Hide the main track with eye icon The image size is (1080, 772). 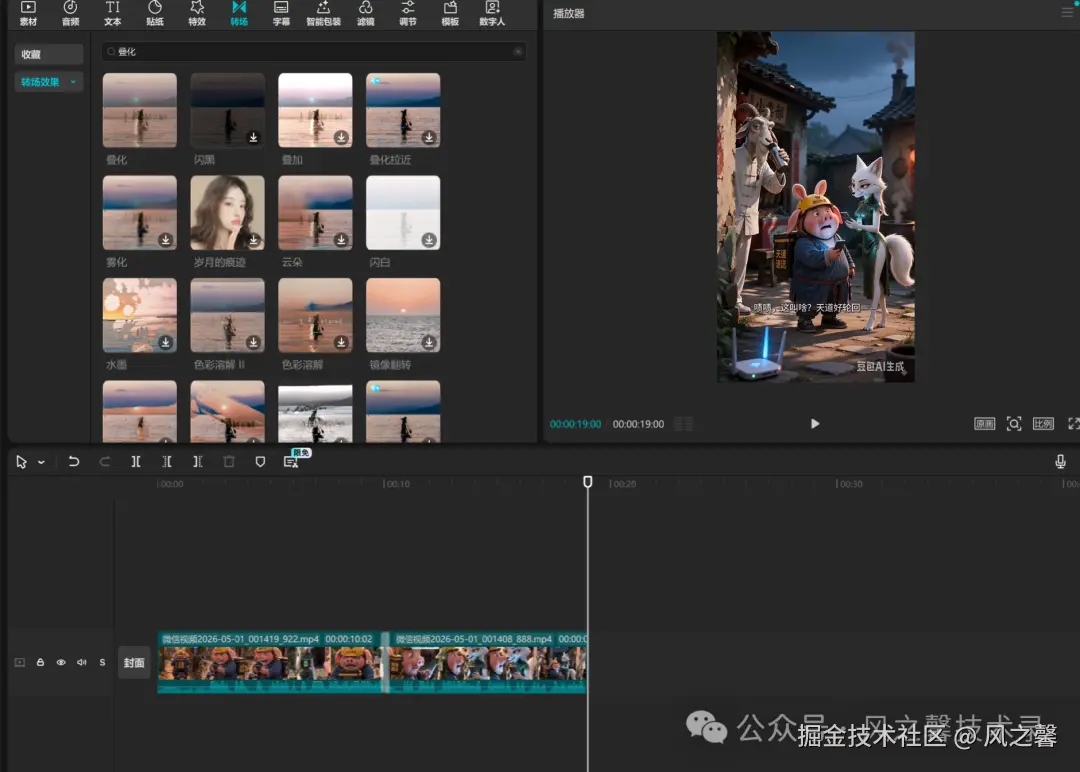point(61,663)
